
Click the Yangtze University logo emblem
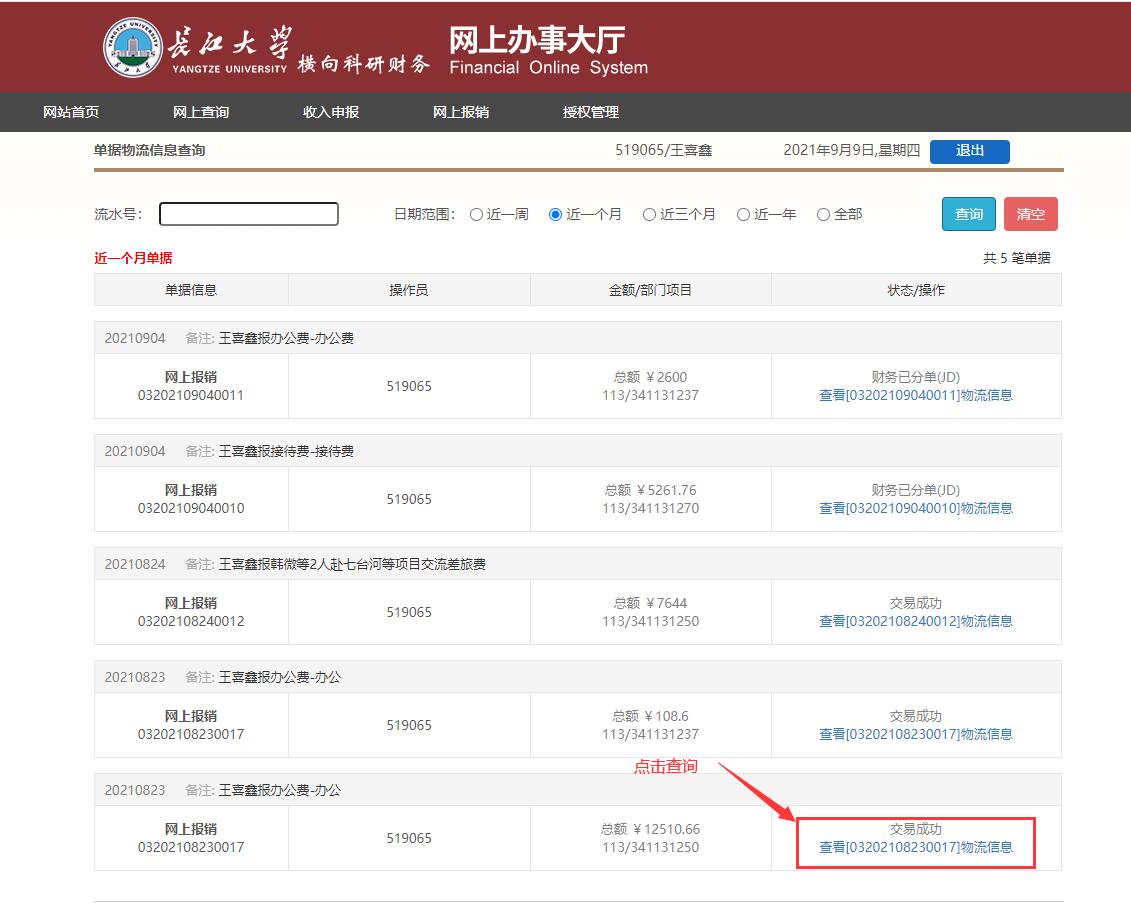click(132, 47)
